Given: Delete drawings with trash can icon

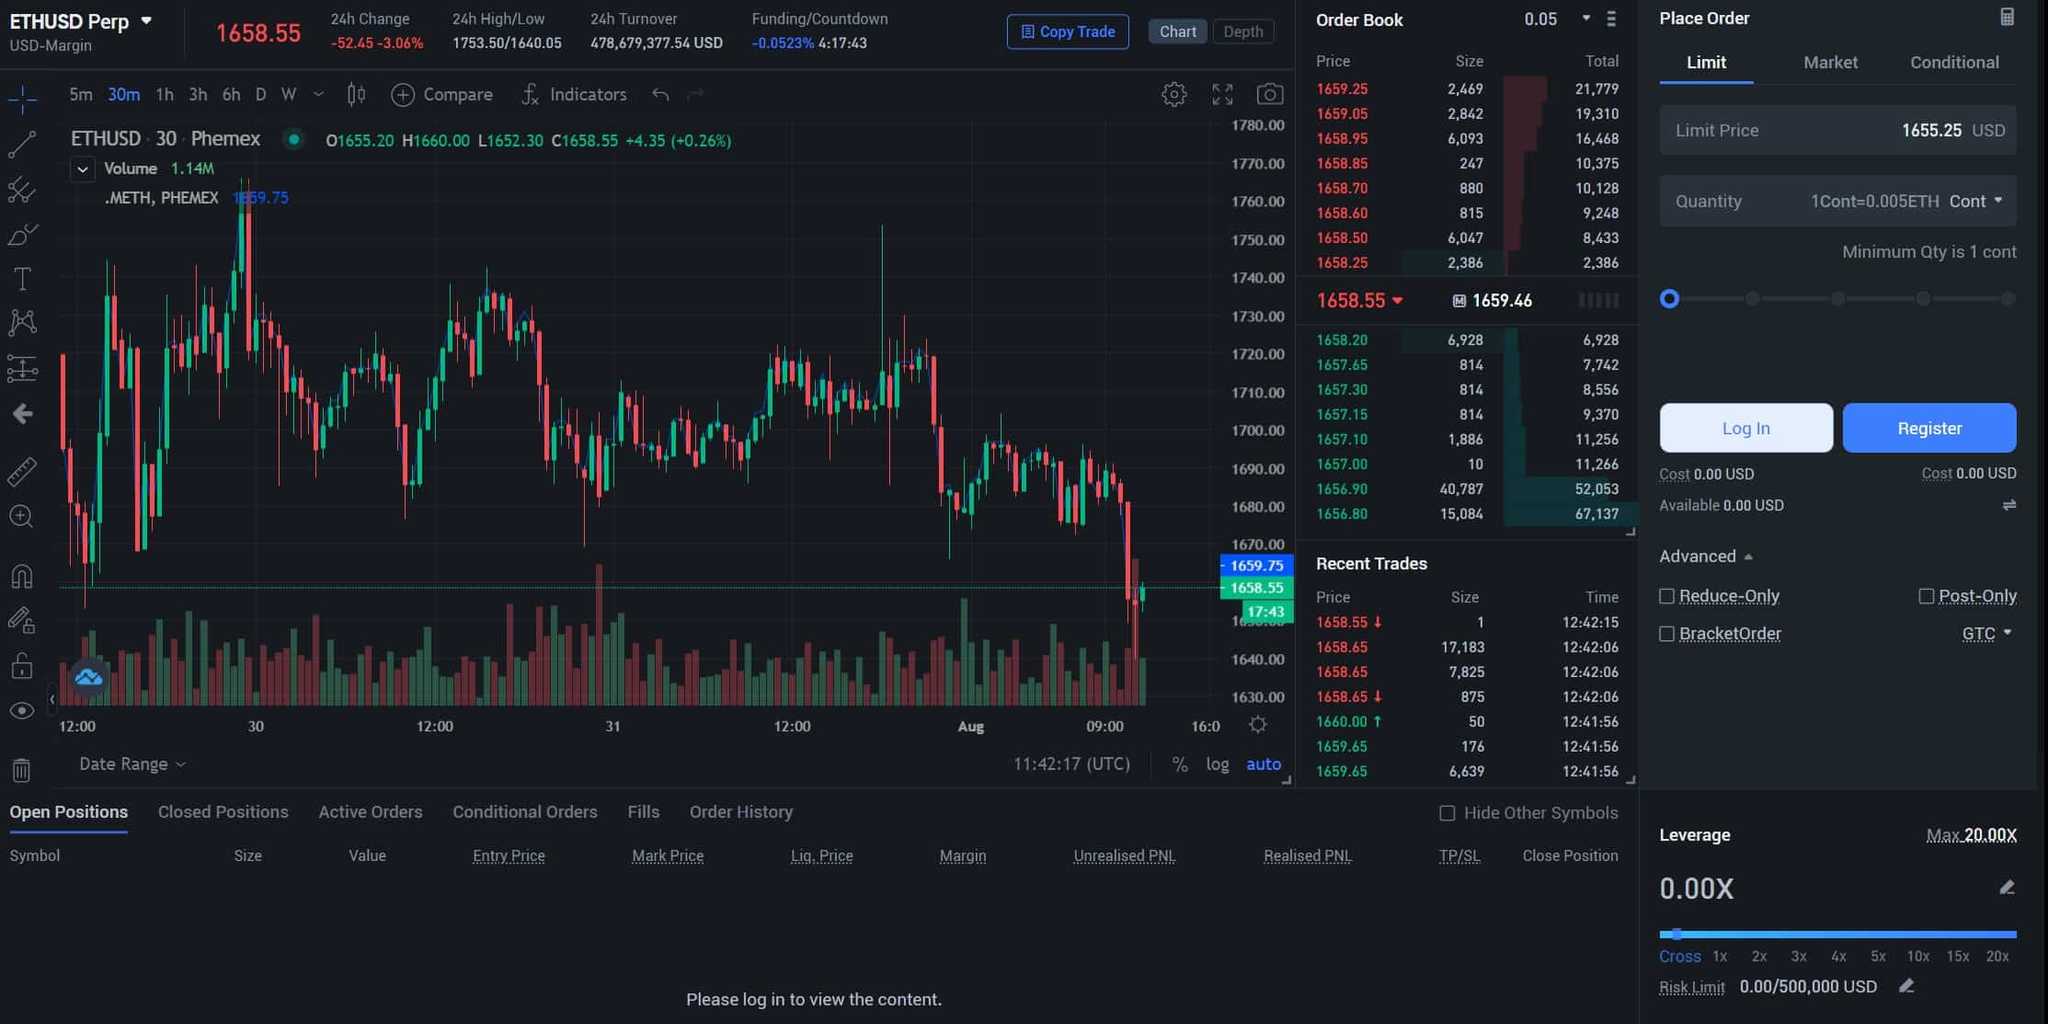Looking at the screenshot, I should [22, 770].
